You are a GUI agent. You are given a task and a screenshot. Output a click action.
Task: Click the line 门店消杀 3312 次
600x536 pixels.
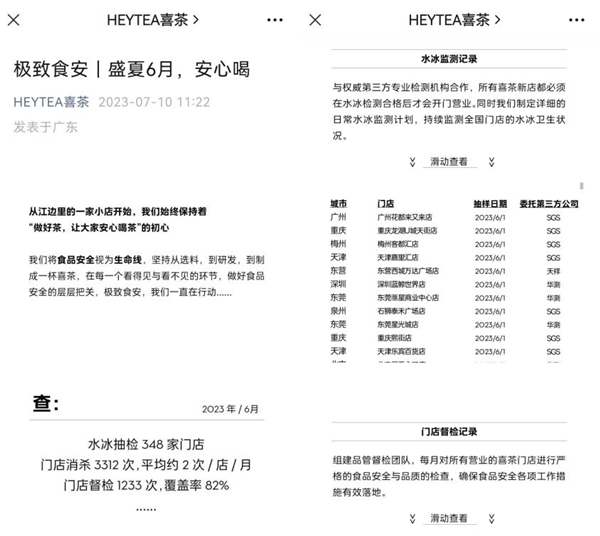click(x=146, y=465)
